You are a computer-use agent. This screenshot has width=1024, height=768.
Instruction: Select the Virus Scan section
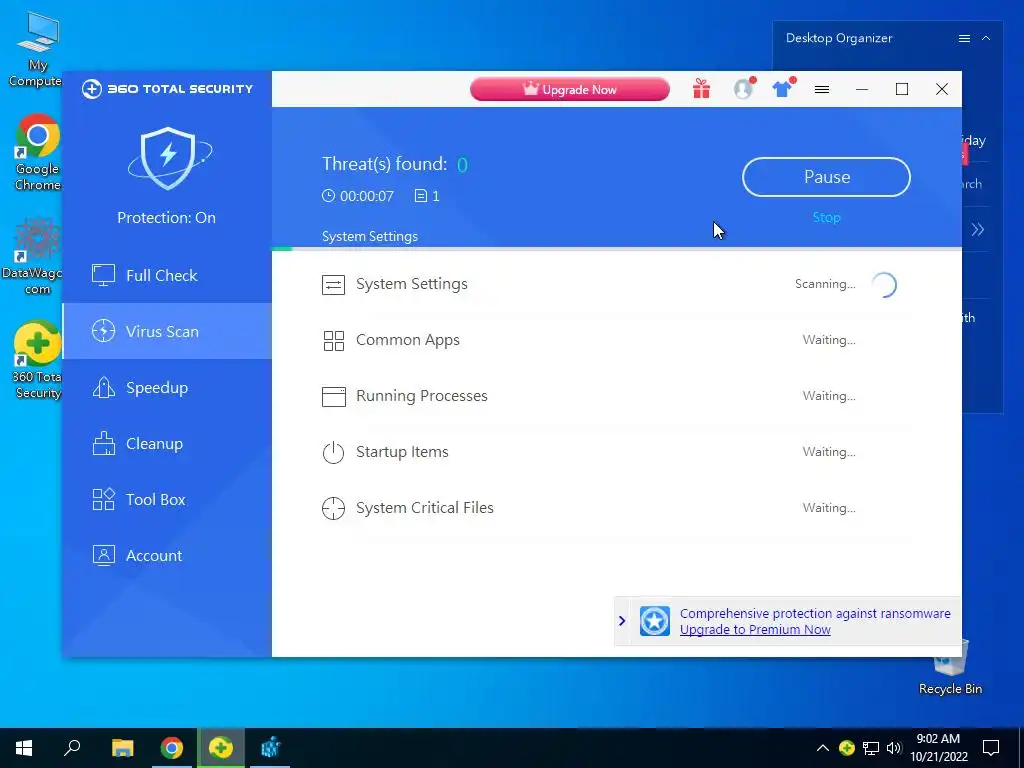[x=167, y=331]
